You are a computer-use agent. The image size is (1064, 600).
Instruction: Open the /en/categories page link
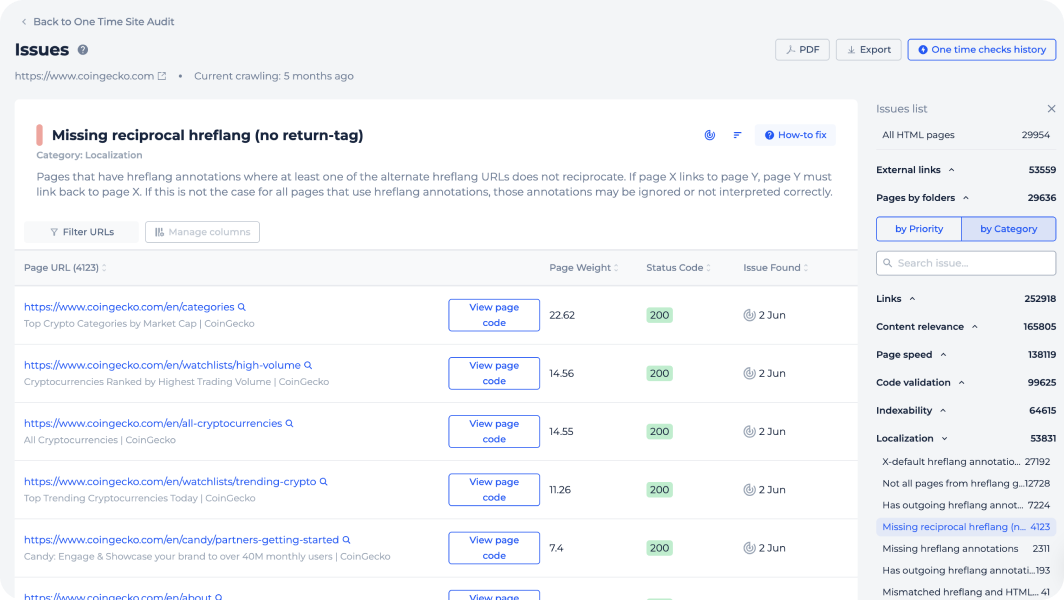coord(129,307)
